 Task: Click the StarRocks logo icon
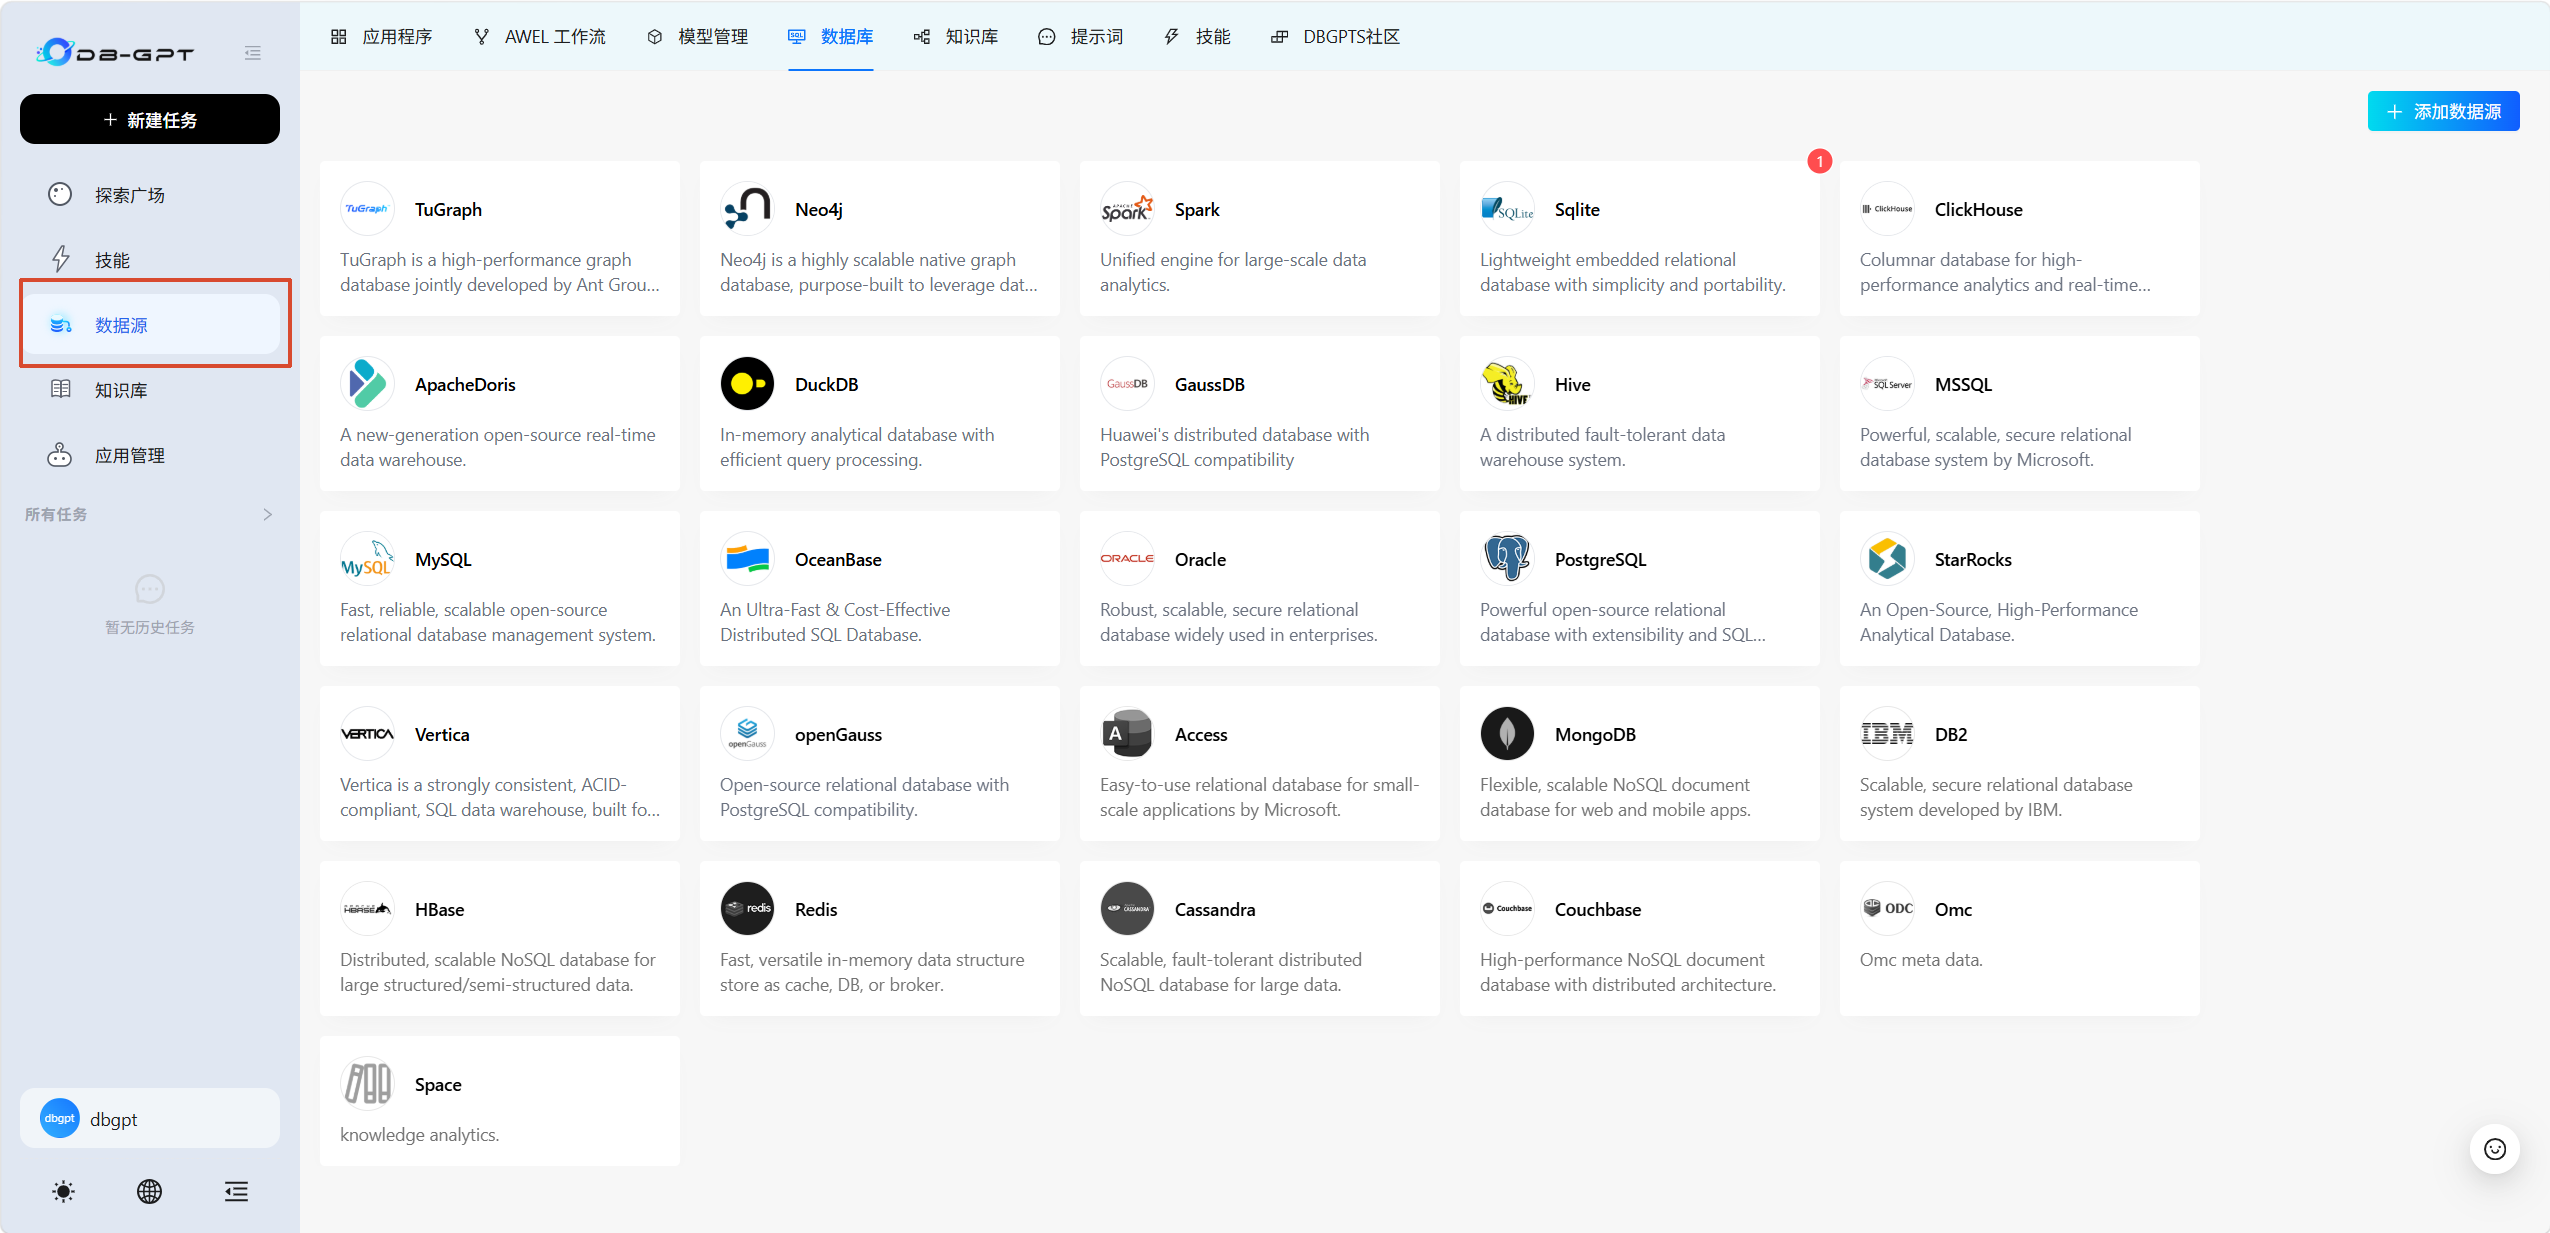pos(1887,559)
